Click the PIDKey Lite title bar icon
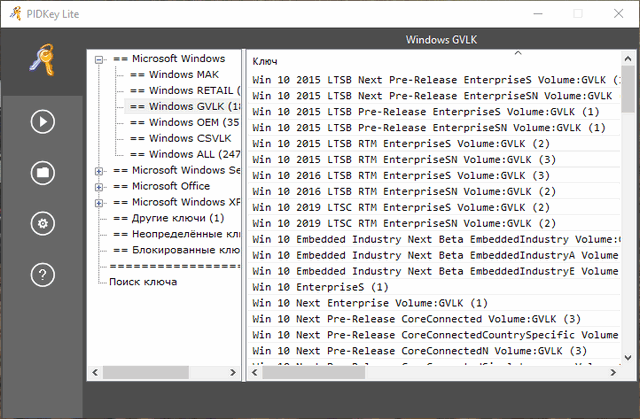640x419 pixels. 13,14
